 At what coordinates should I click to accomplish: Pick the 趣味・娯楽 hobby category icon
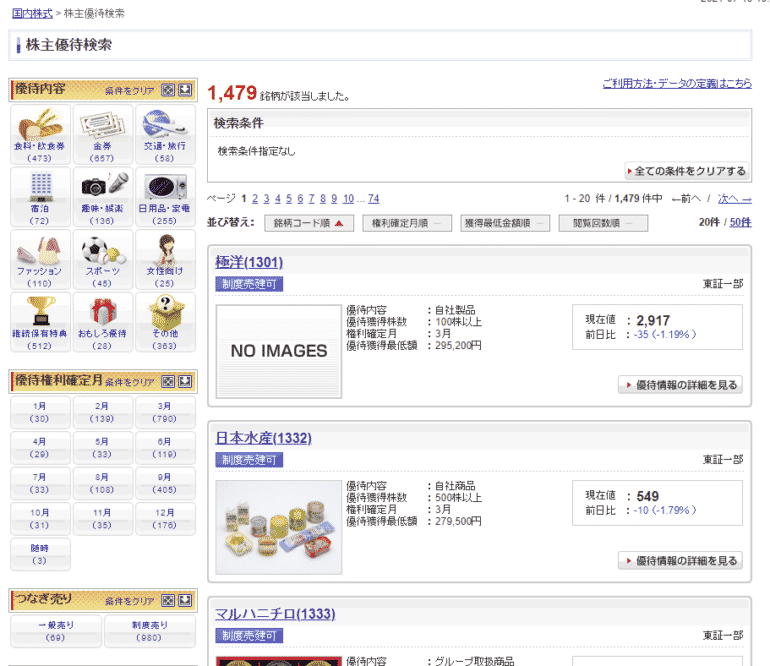click(102, 197)
